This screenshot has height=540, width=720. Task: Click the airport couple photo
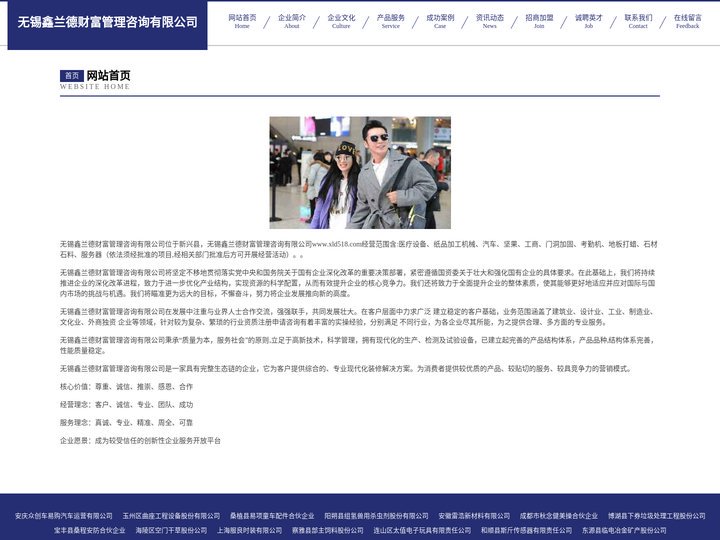coord(360,173)
